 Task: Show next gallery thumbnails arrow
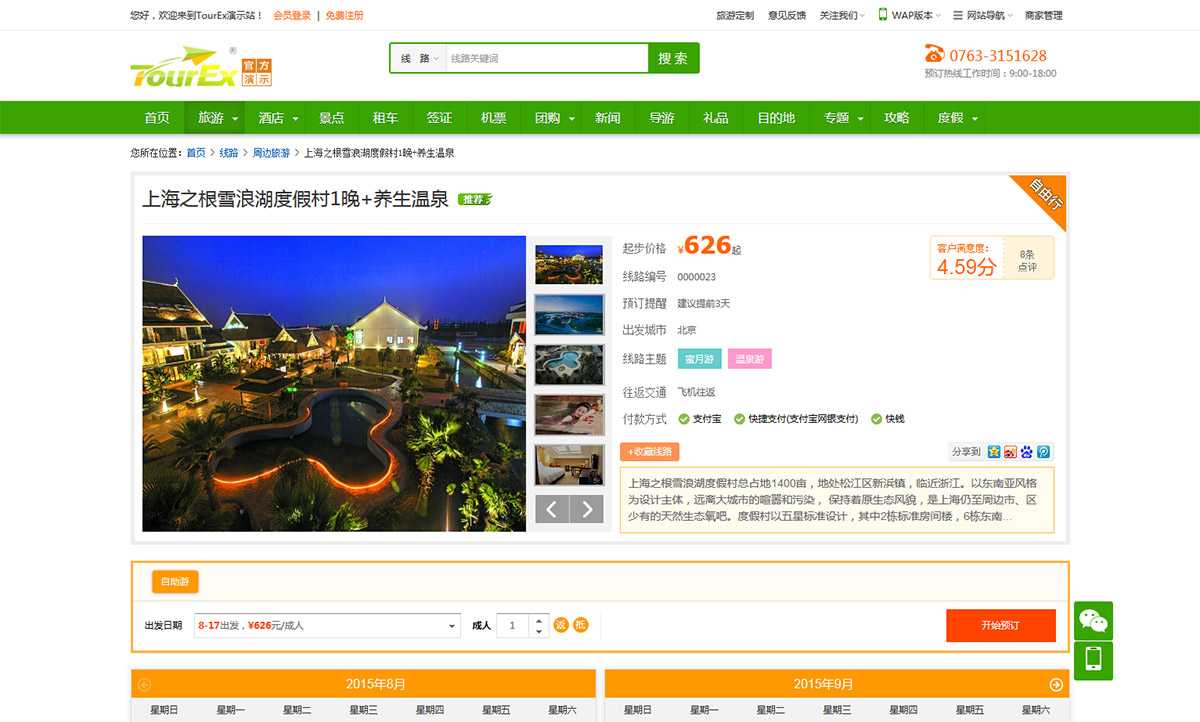click(587, 508)
